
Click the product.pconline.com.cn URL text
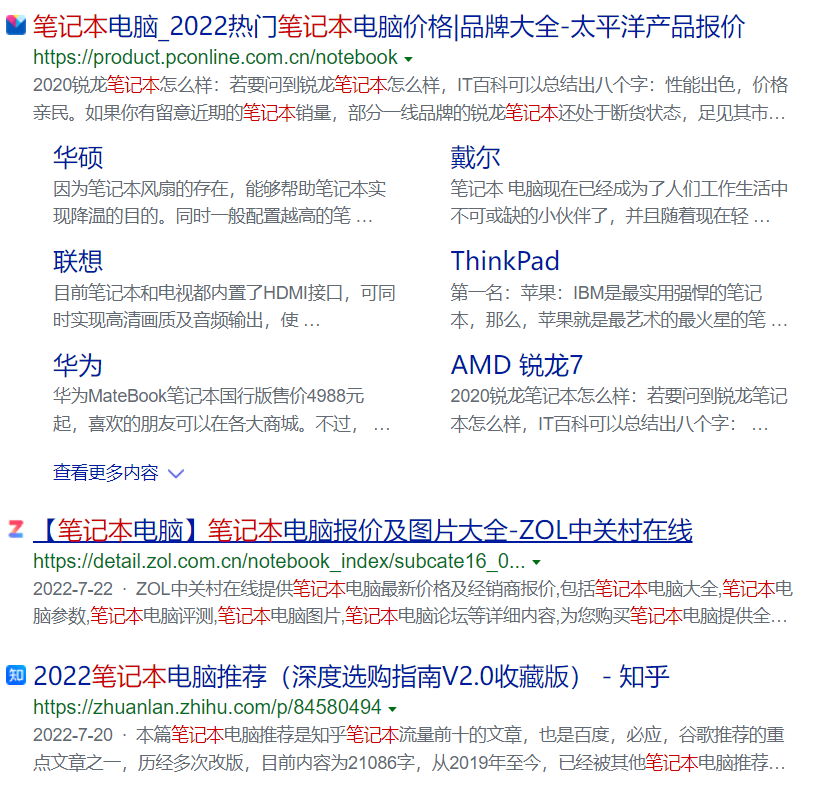coord(215,58)
